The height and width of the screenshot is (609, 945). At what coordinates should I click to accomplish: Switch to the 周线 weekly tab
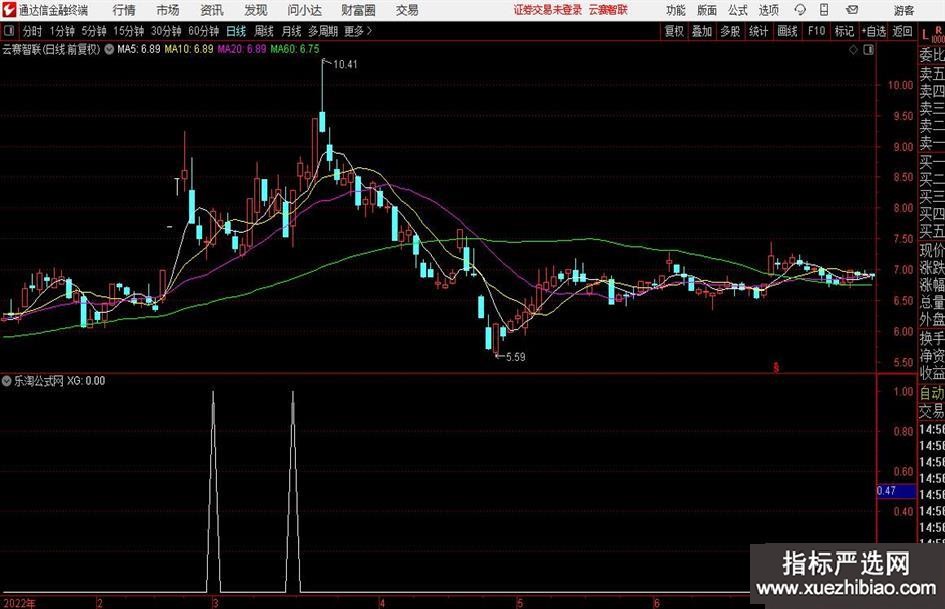coord(264,31)
